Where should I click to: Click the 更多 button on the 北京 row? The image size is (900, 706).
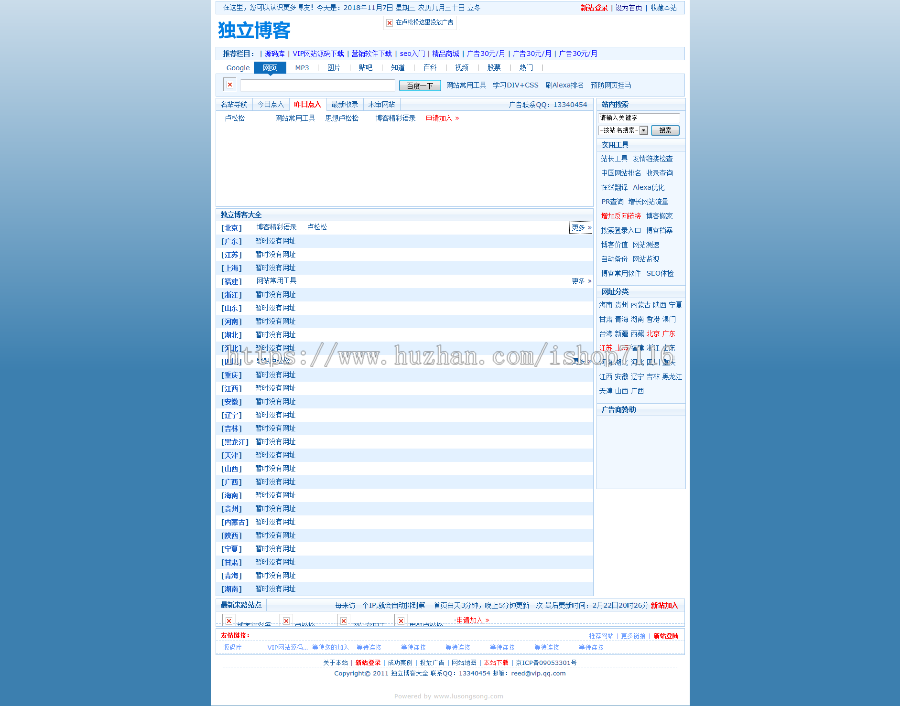[581, 228]
